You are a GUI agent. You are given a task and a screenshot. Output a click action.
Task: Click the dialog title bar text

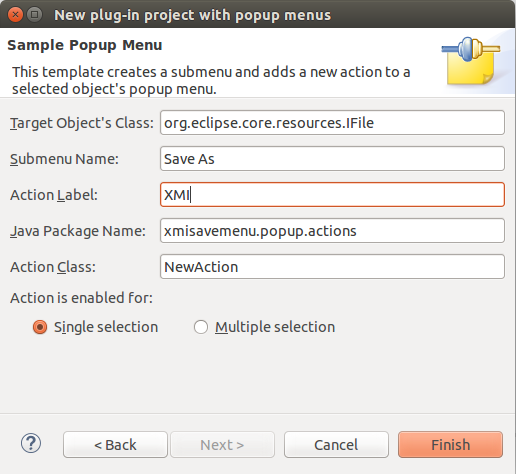(193, 15)
